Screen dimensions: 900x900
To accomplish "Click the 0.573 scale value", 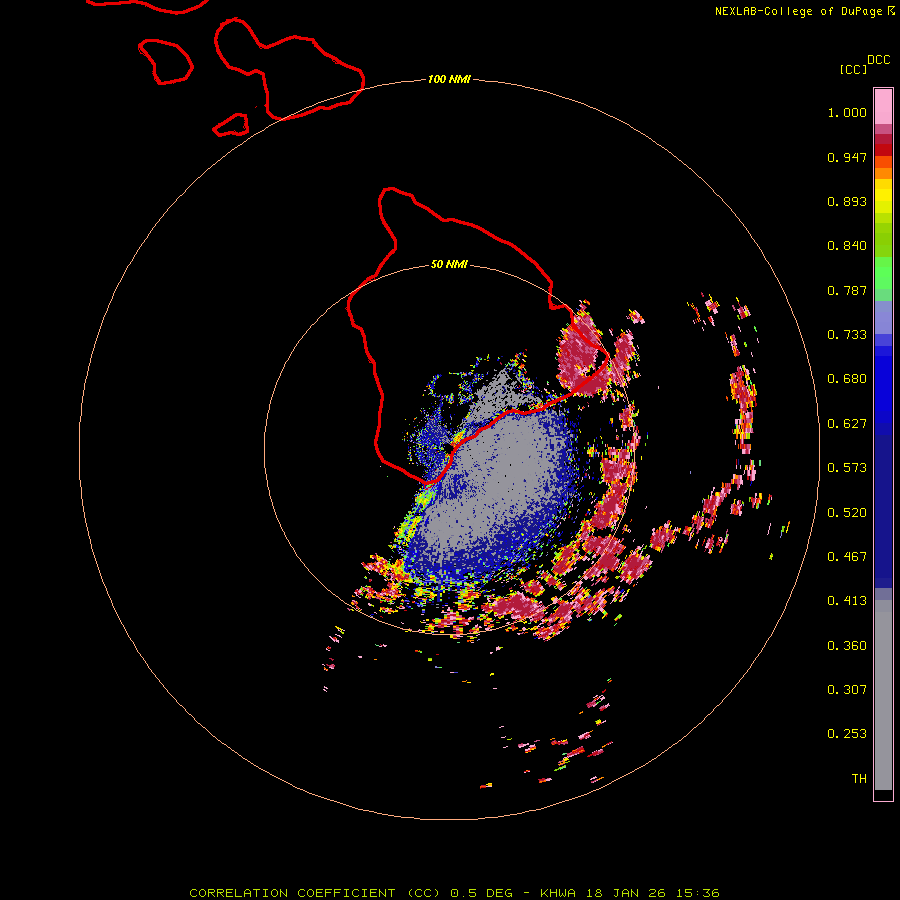I will [847, 468].
